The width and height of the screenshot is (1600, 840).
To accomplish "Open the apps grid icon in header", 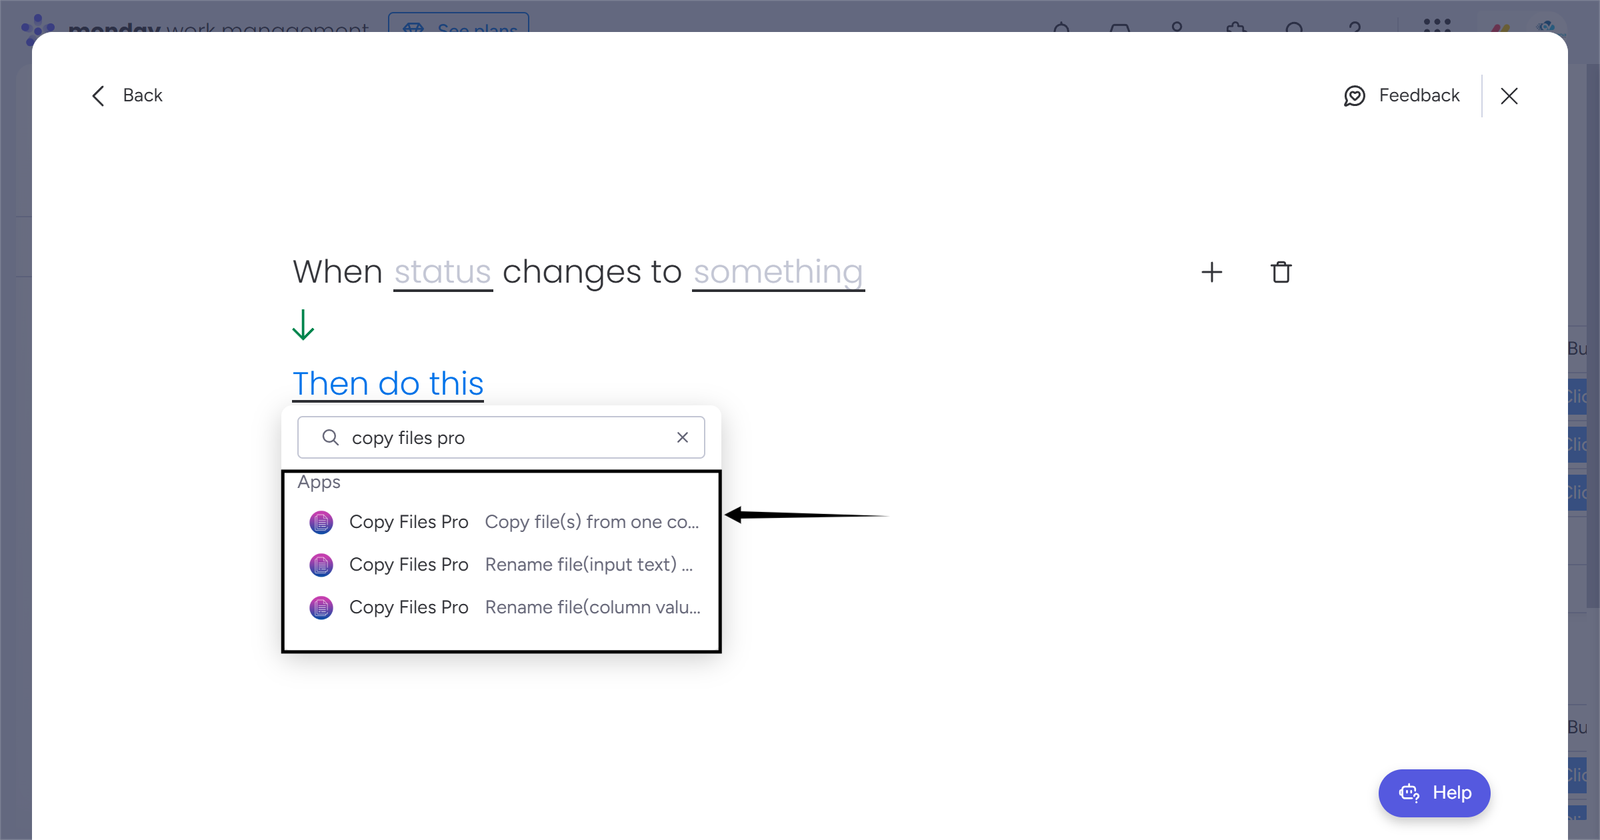I will [x=1437, y=24].
